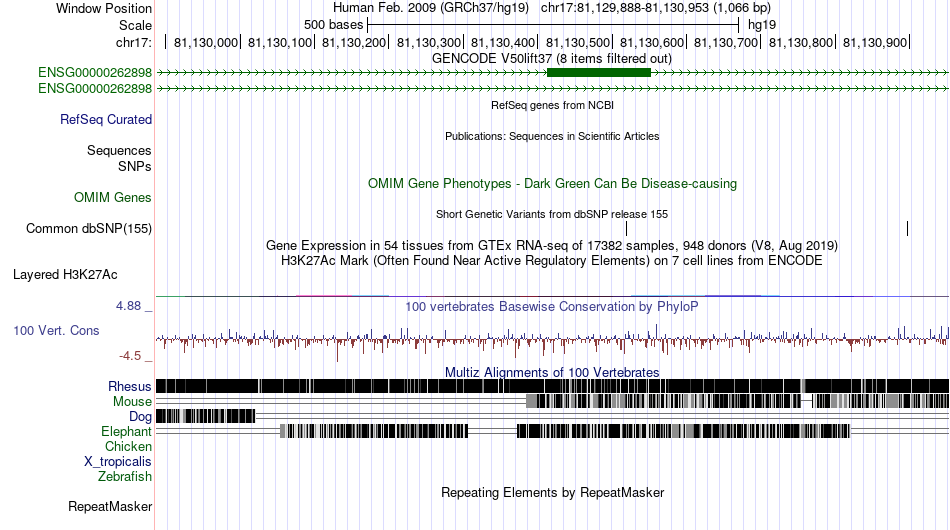Click the Scale label

[x=136, y=25]
